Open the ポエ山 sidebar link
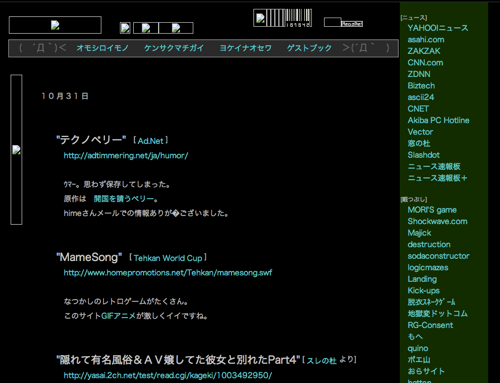500x383 pixels. pos(419,360)
